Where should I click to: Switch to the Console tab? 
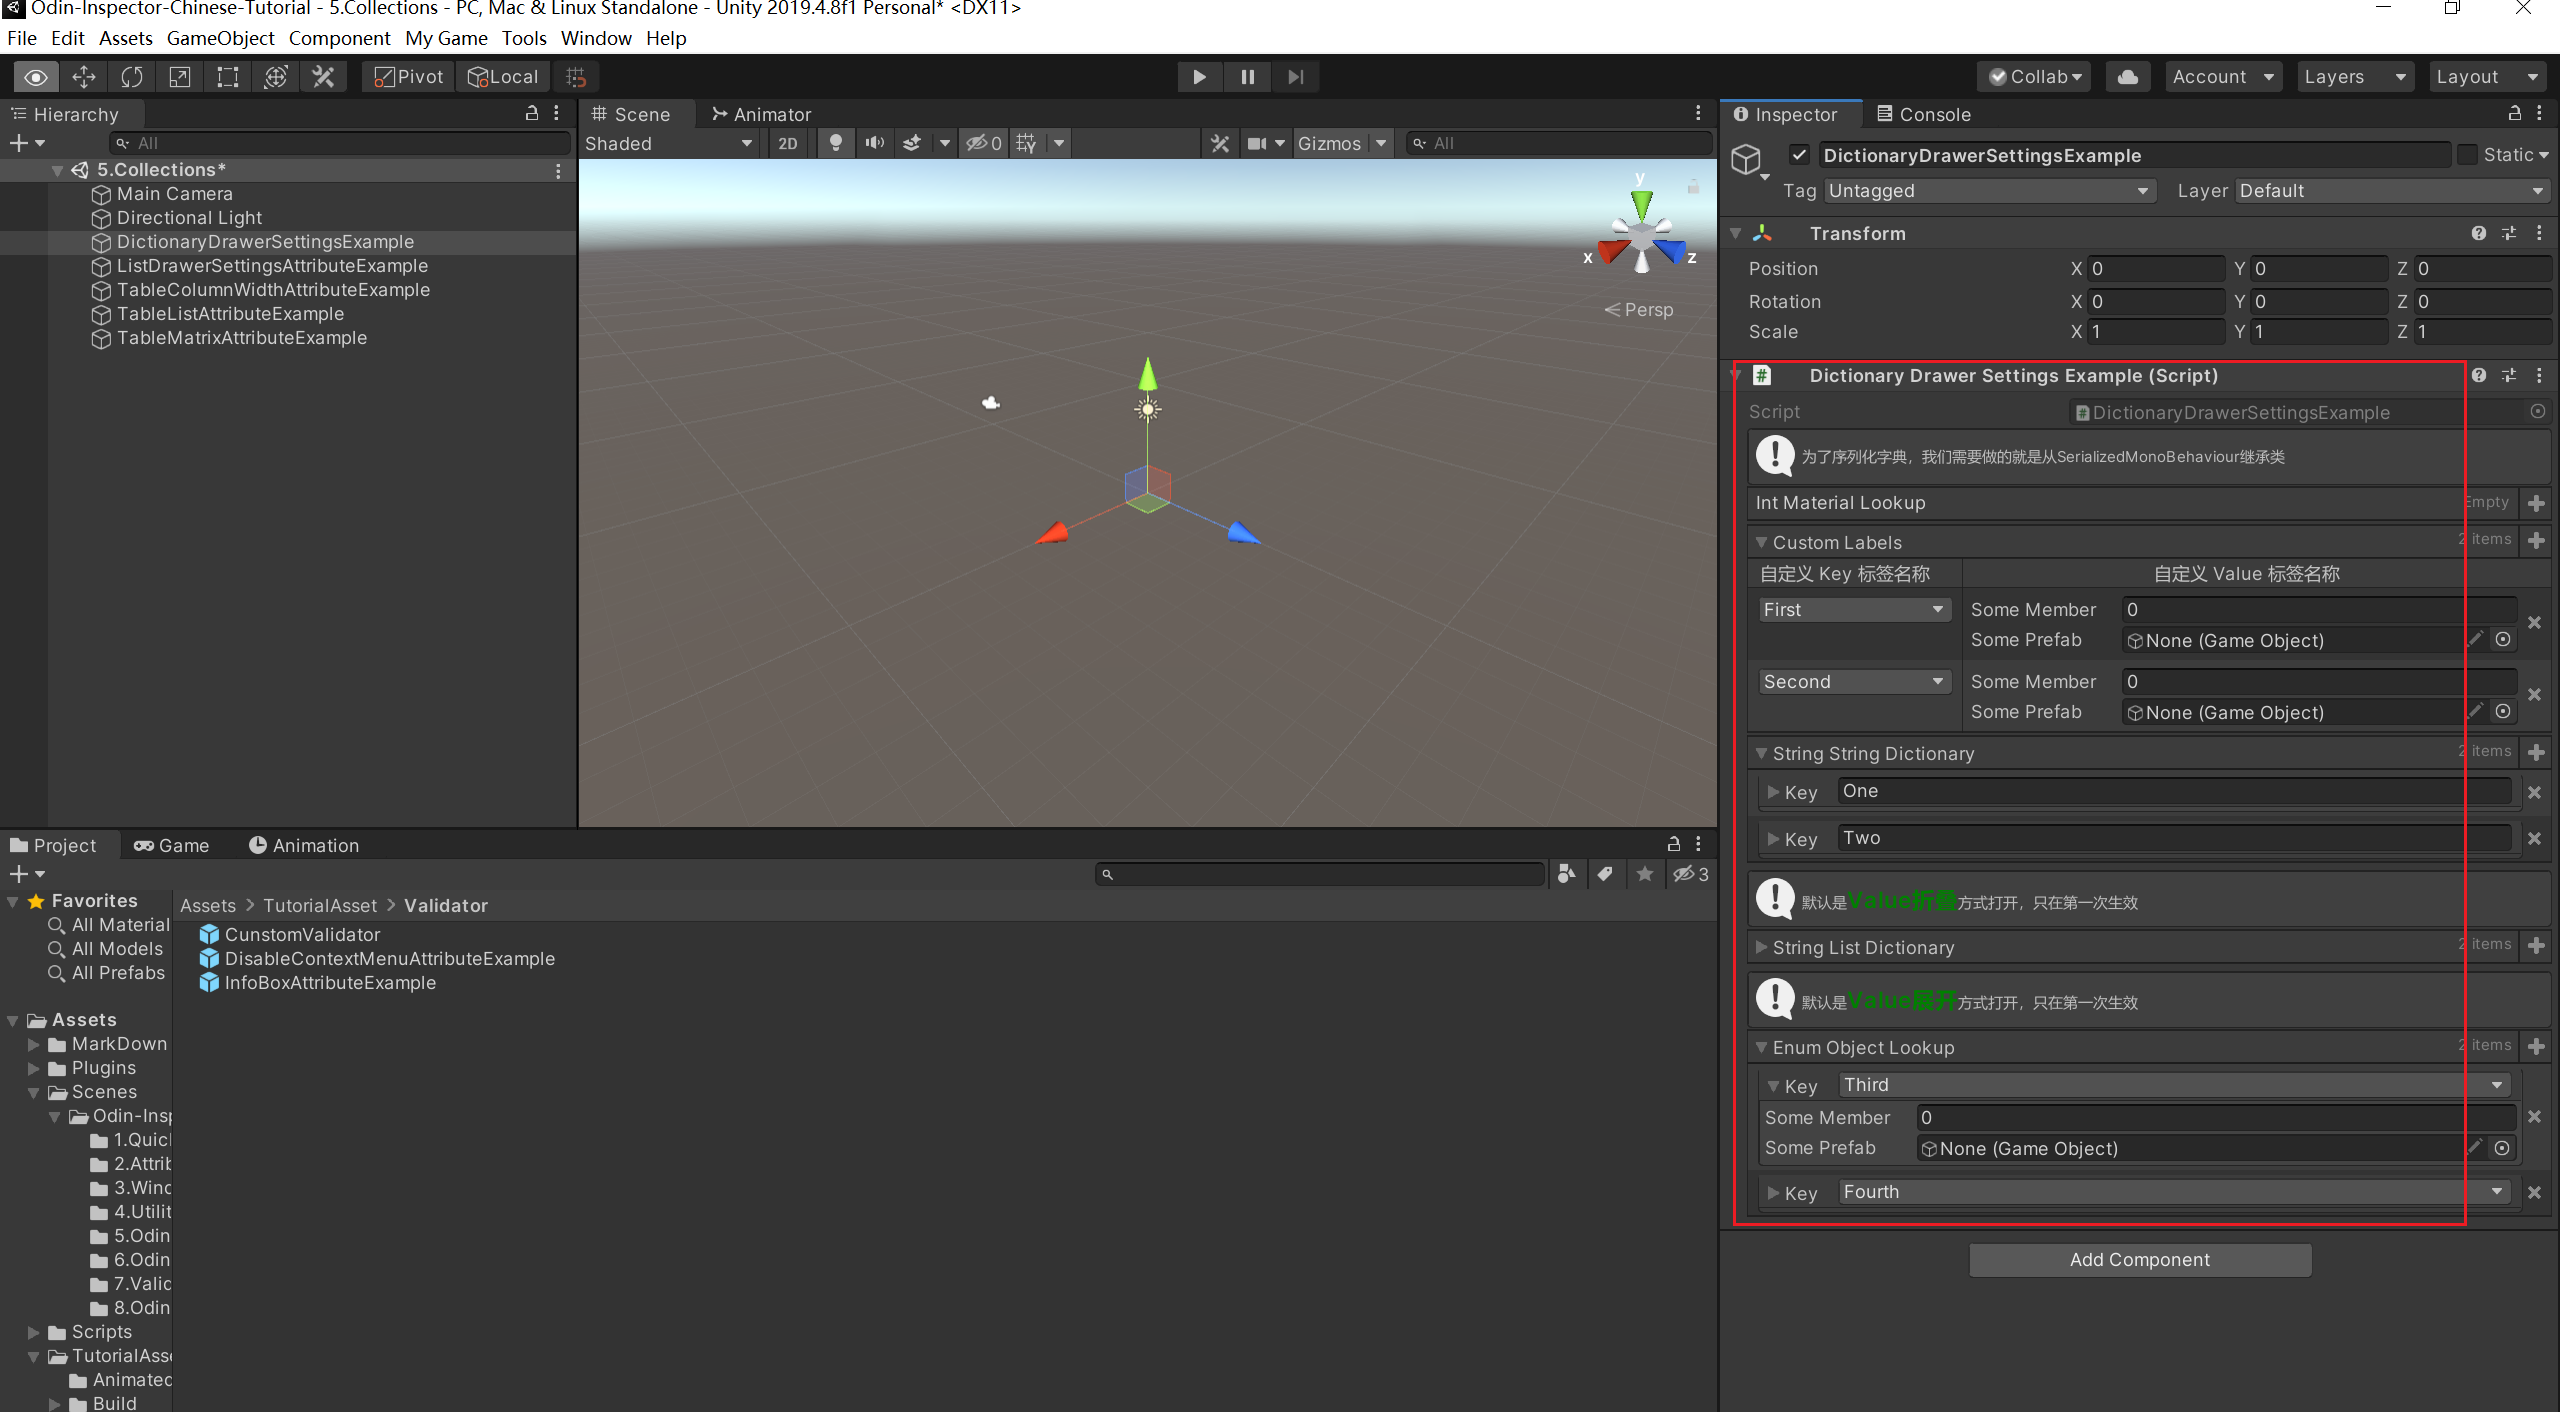click(x=1923, y=114)
